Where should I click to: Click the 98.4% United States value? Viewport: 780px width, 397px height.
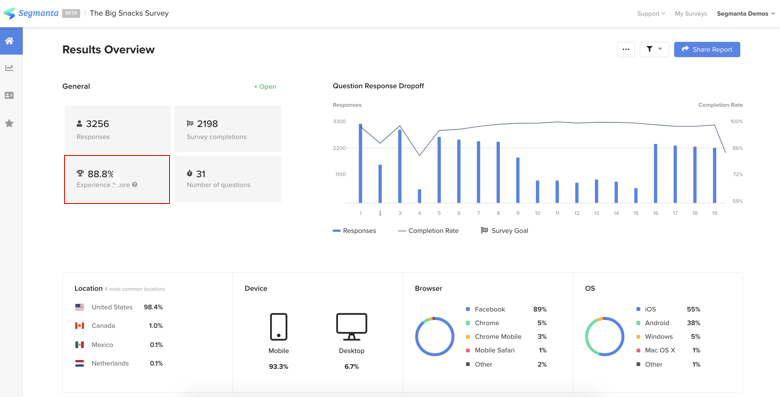153,307
